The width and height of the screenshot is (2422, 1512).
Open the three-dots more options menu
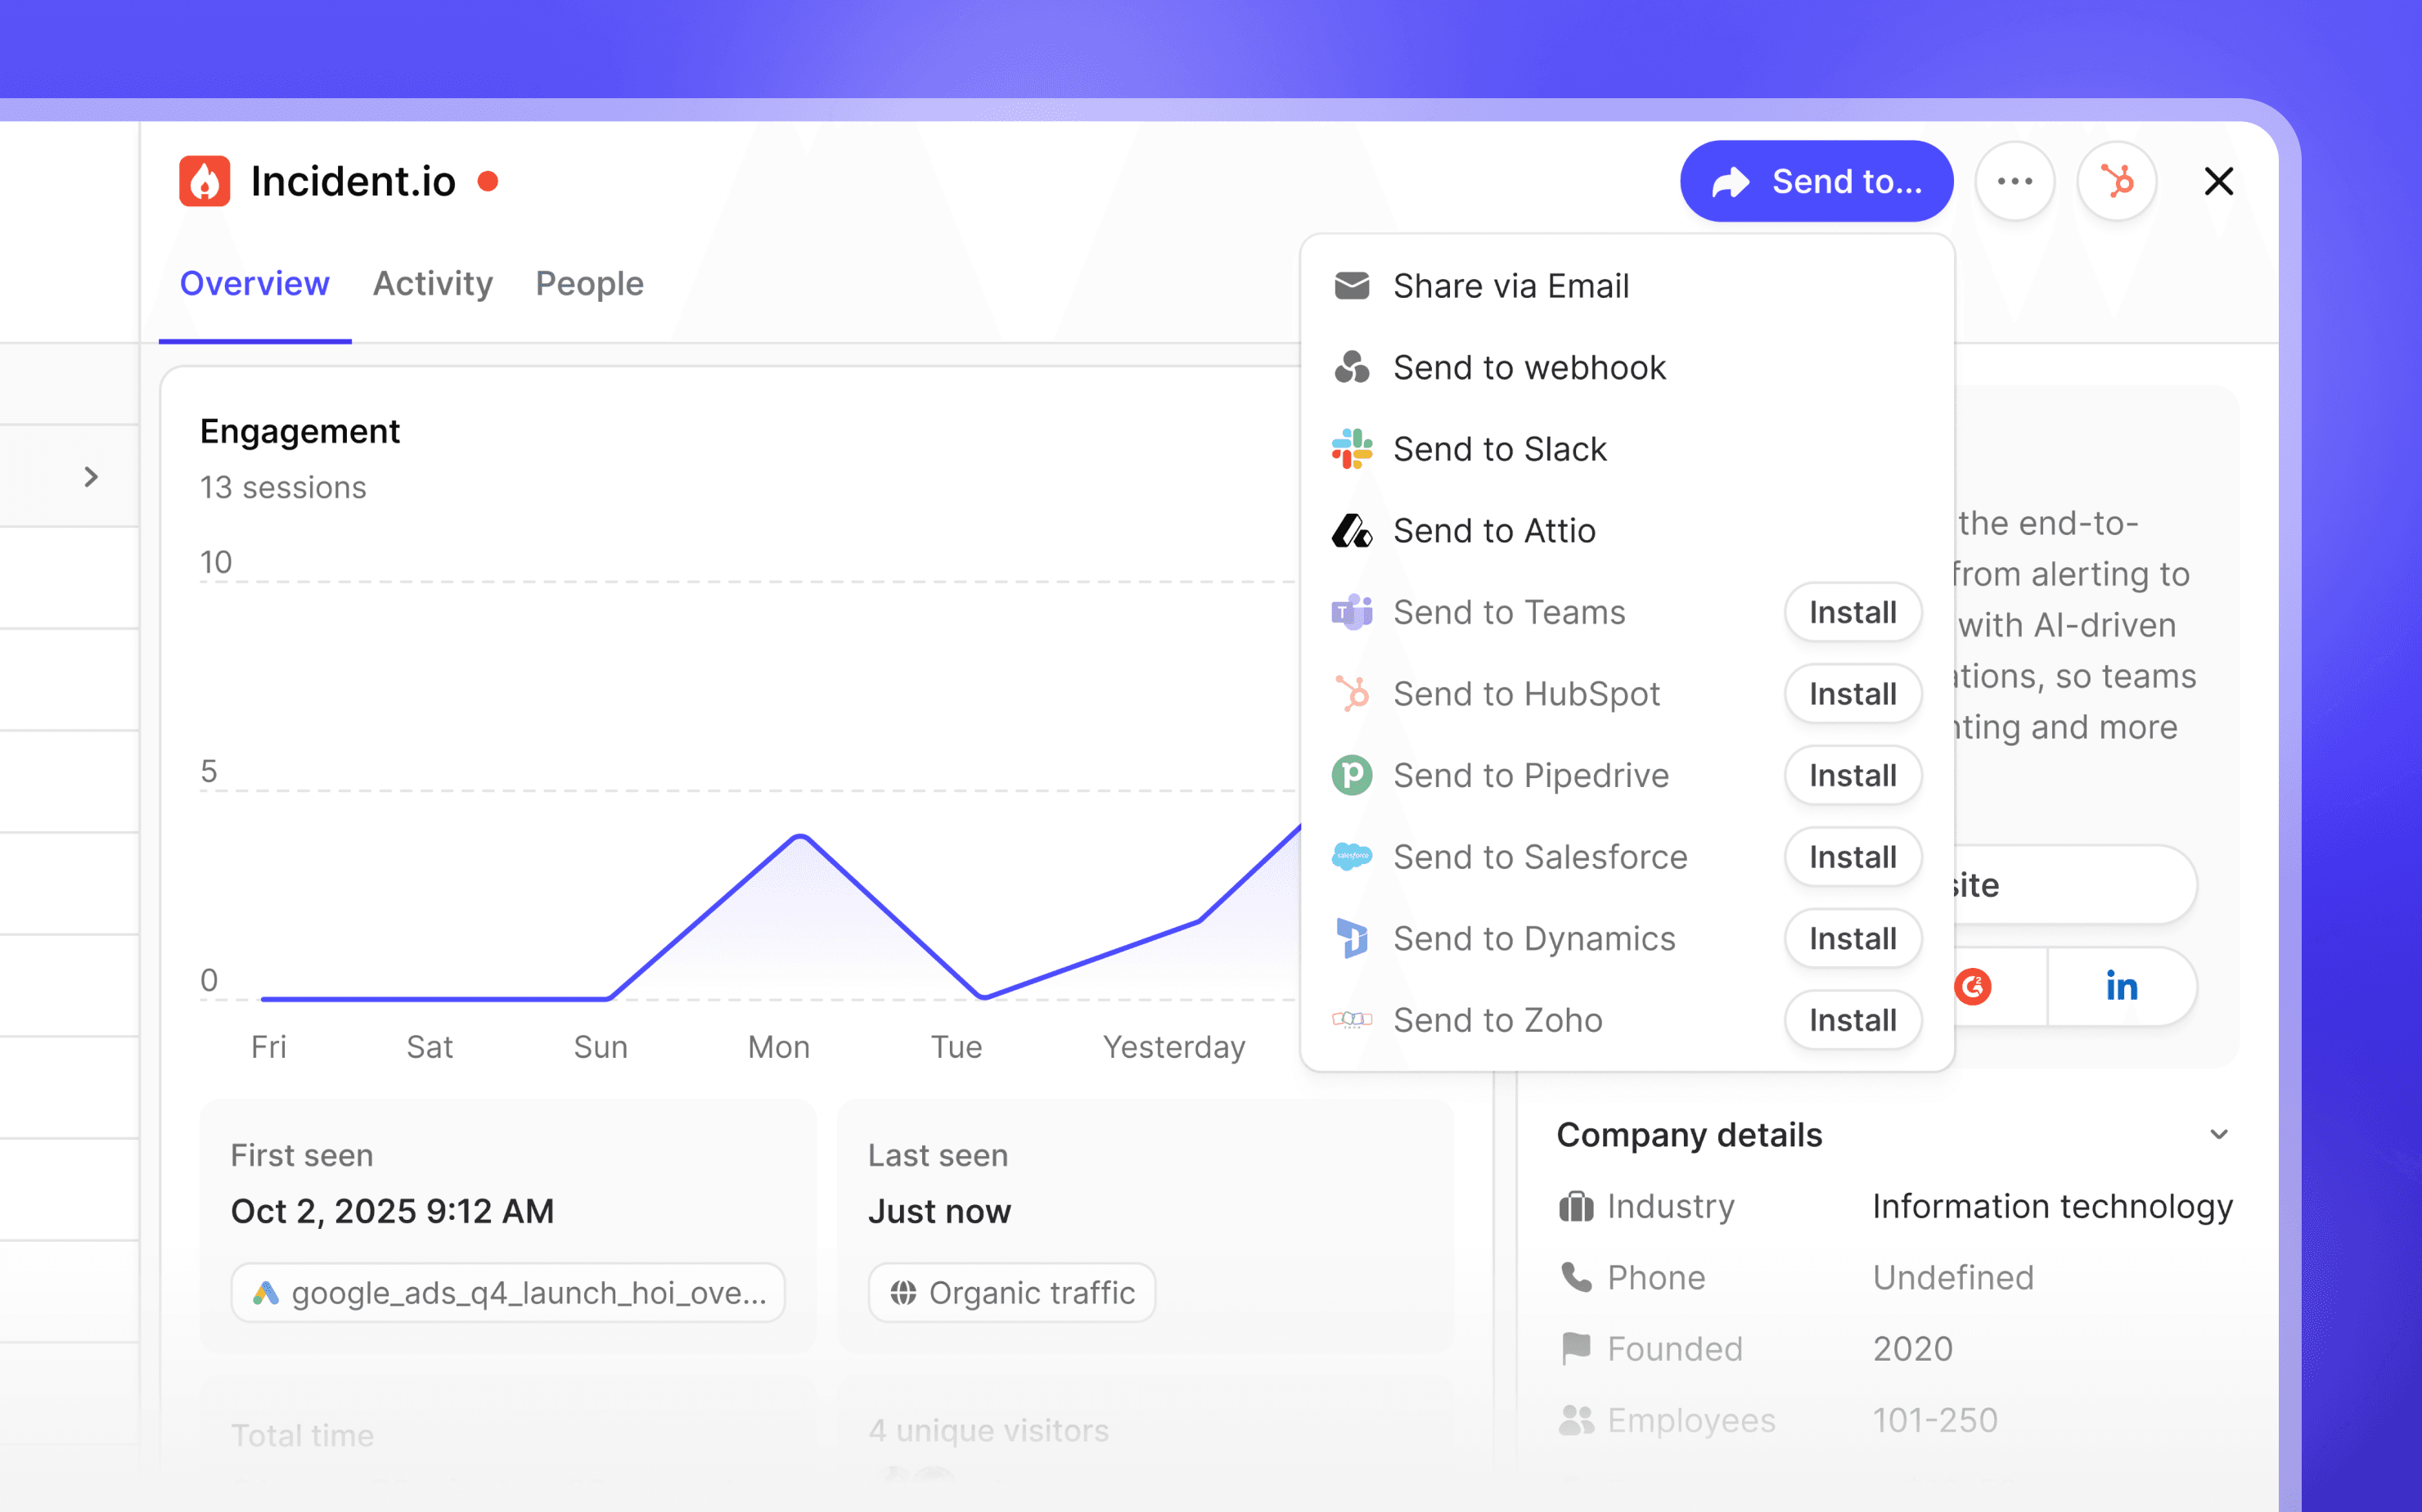2014,182
